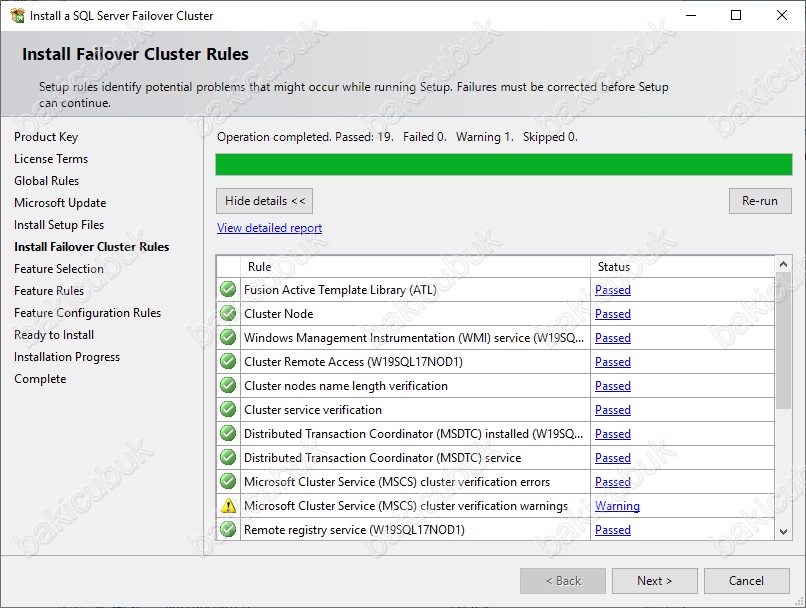This screenshot has width=806, height=608.
Task: Select the Installation Progress step
Action: [67, 357]
